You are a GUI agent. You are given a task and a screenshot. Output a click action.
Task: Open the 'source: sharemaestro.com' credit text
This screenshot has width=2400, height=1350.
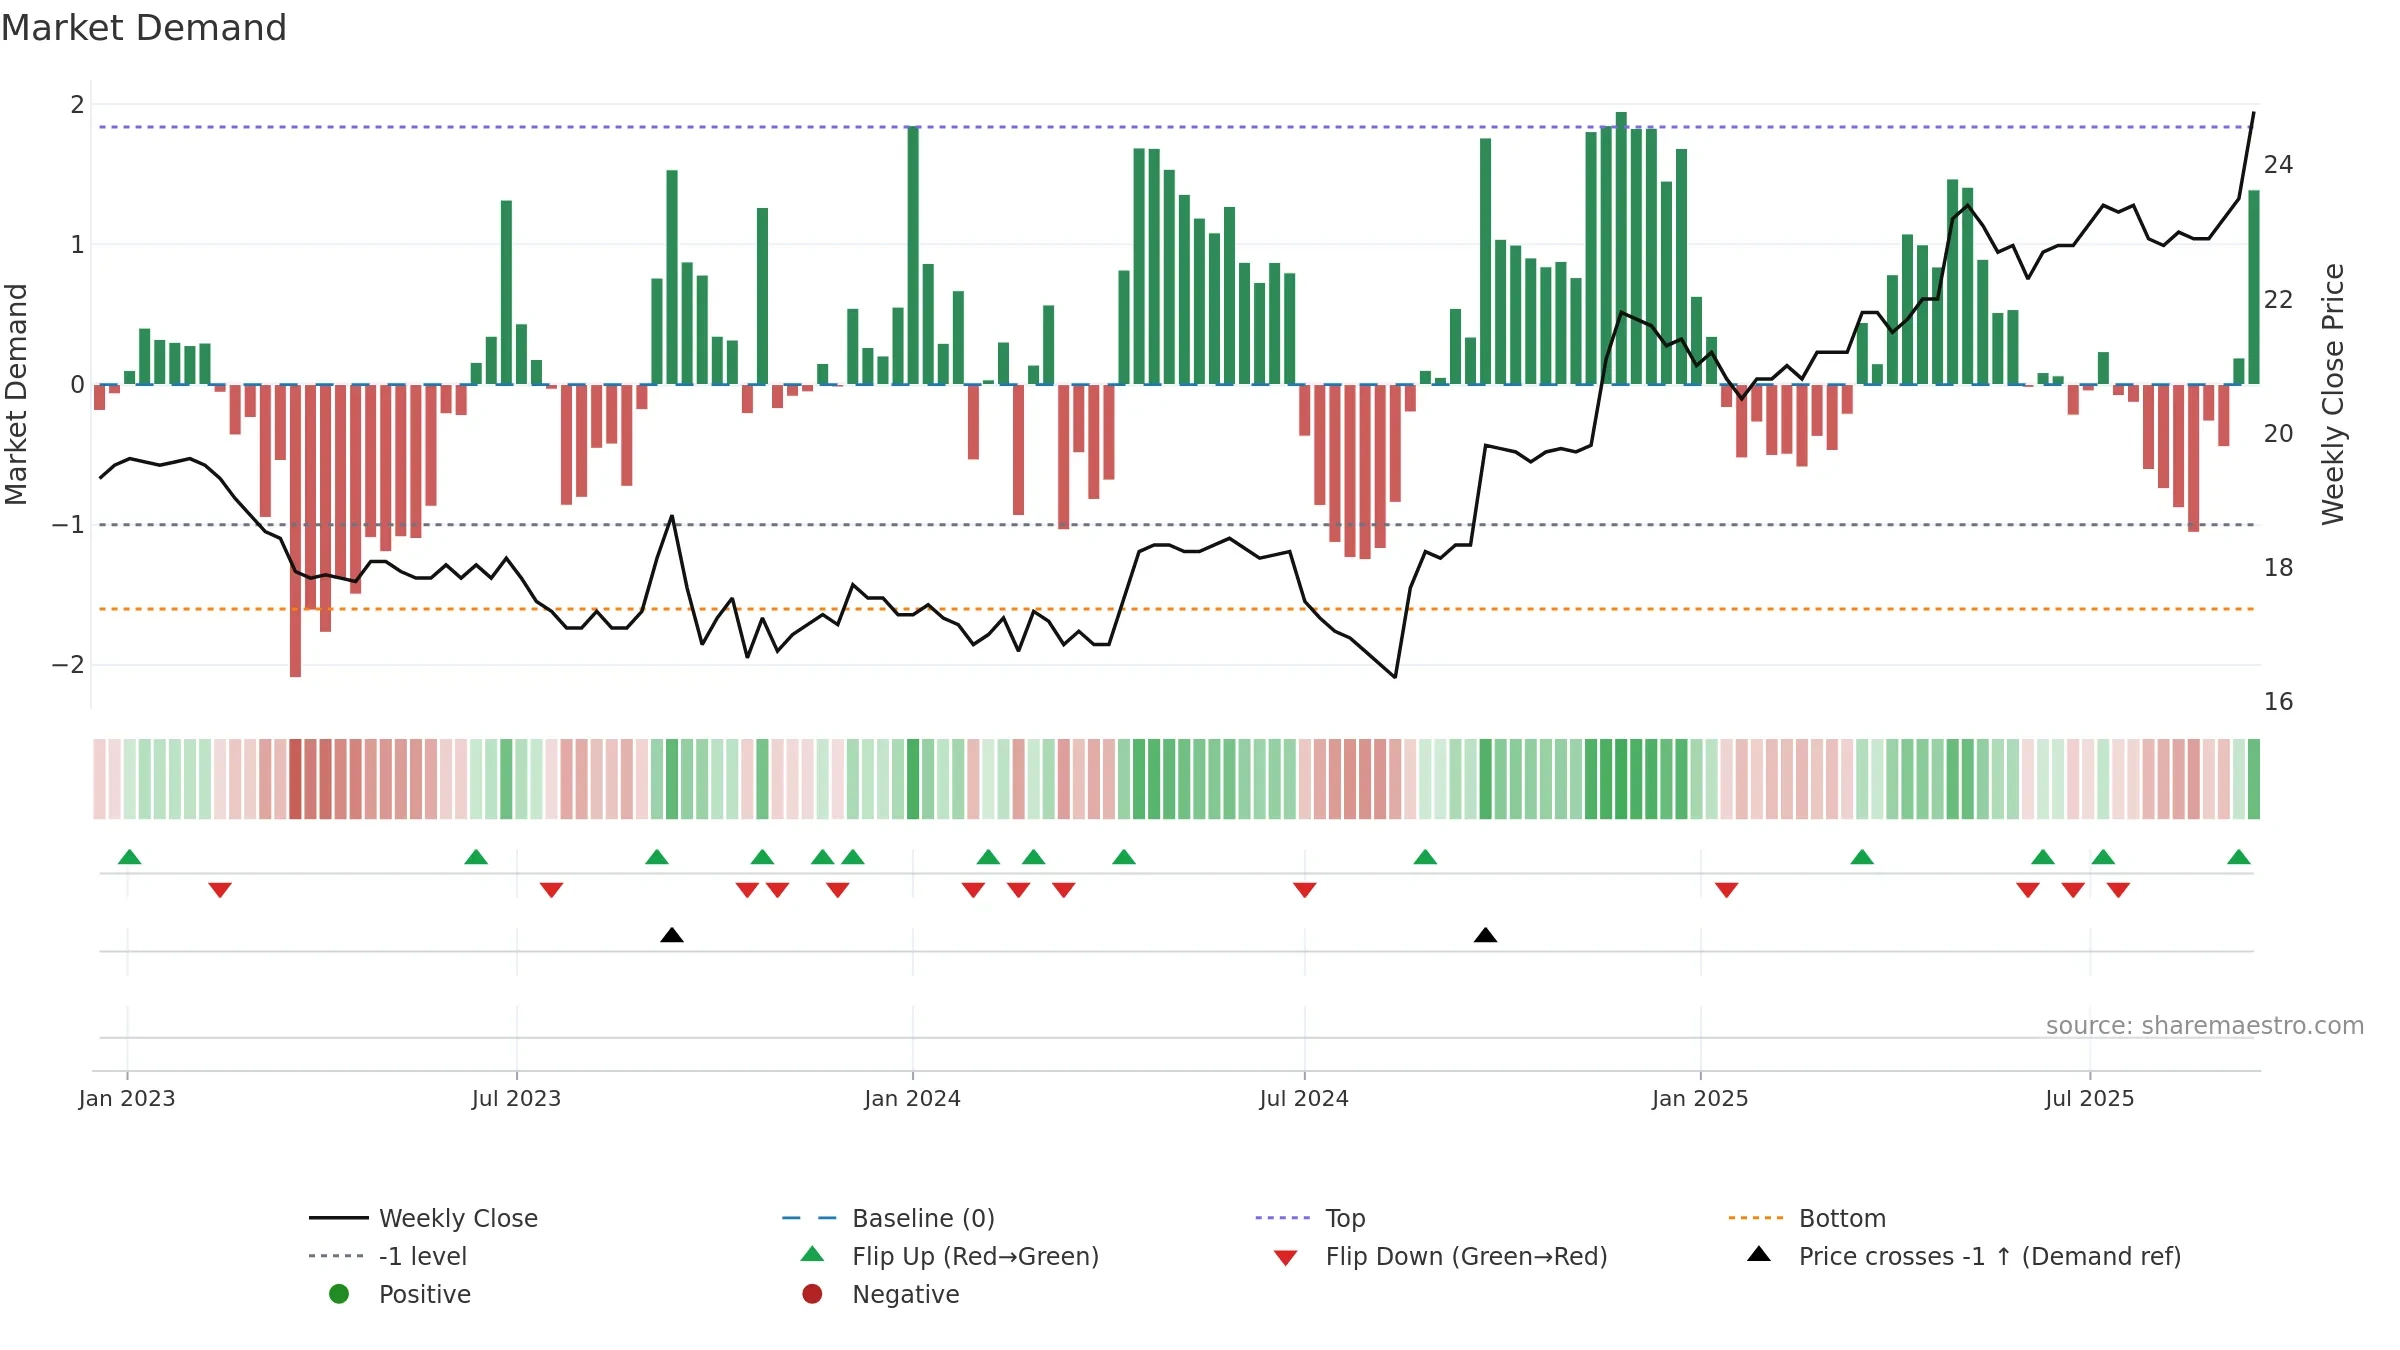pyautogui.click(x=2205, y=1025)
